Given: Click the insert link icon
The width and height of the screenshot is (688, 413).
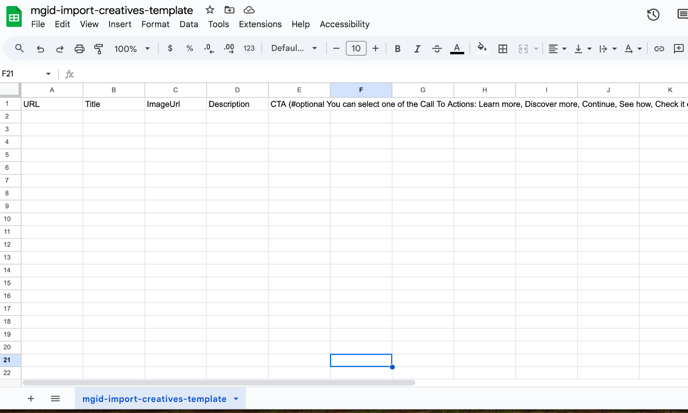Looking at the screenshot, I should tap(659, 49).
